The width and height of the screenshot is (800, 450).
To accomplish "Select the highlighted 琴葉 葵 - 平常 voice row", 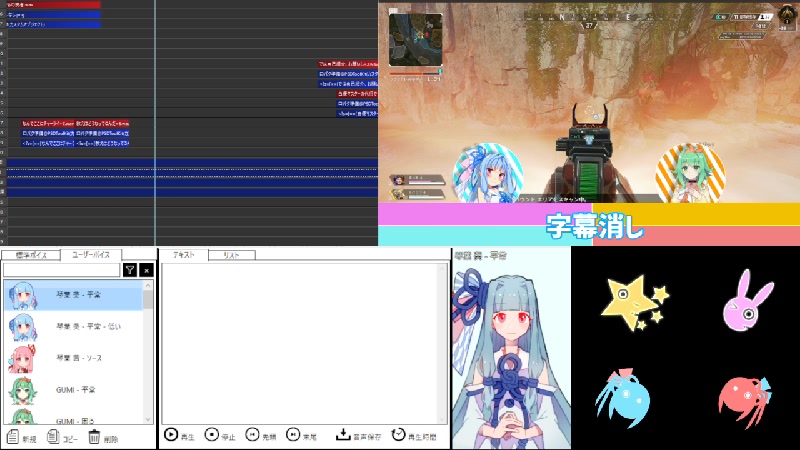I will coord(73,295).
